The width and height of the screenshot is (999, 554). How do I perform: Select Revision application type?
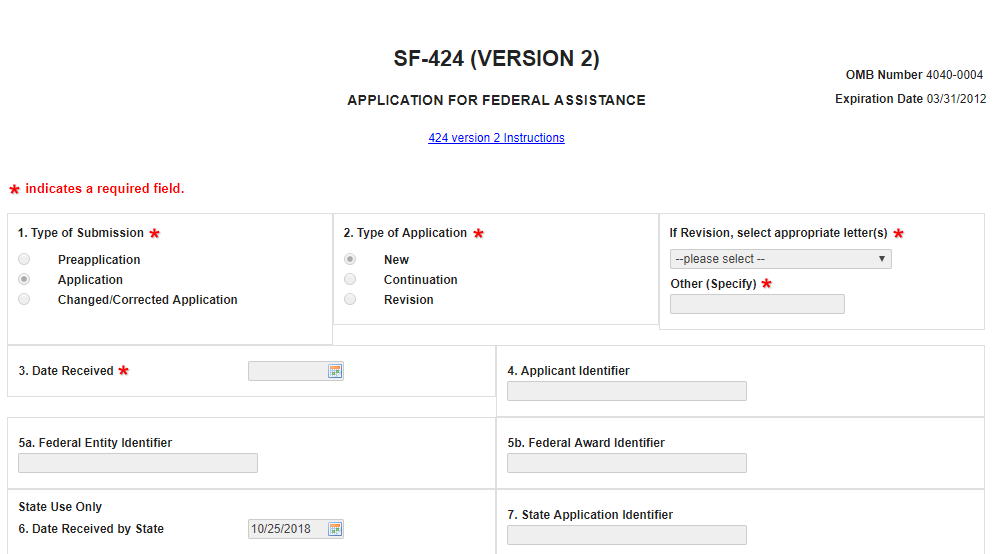(x=350, y=300)
